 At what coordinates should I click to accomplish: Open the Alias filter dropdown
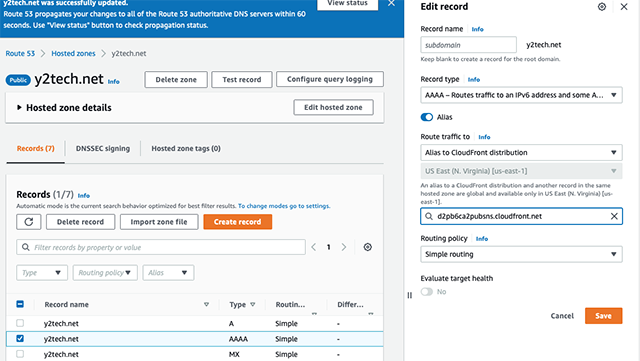pos(168,273)
